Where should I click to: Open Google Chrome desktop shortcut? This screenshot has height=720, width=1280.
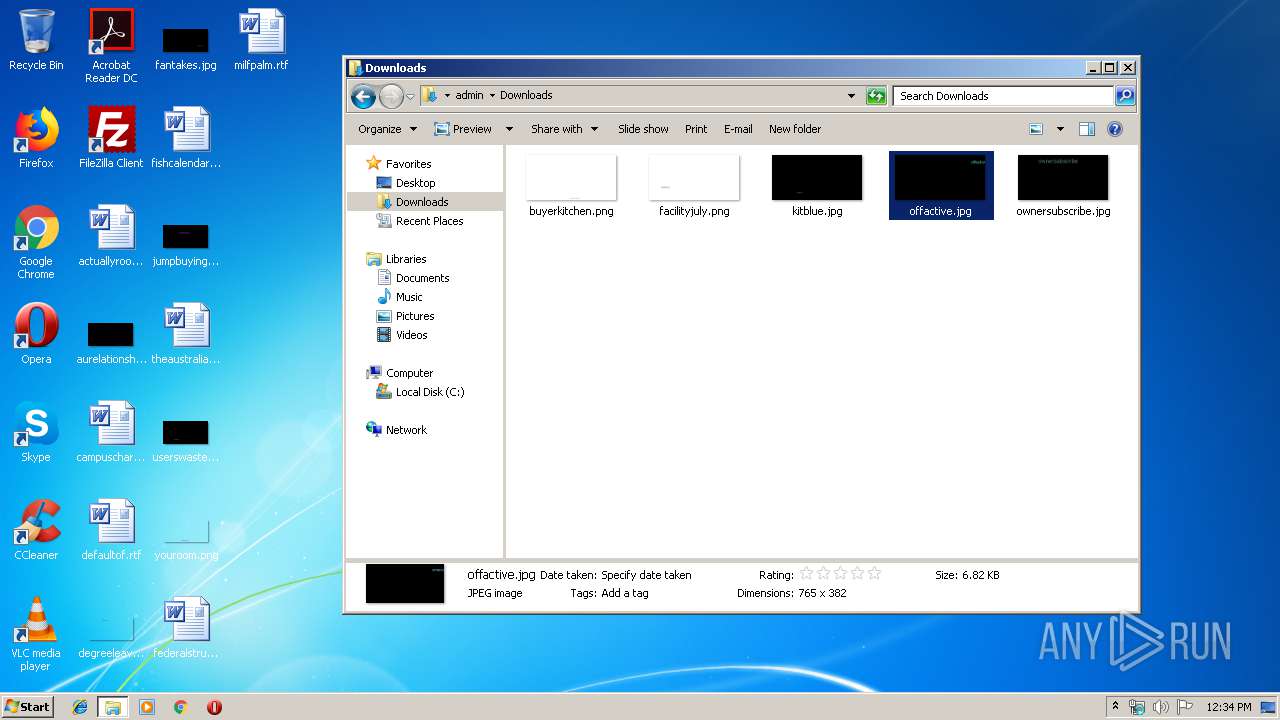point(36,242)
